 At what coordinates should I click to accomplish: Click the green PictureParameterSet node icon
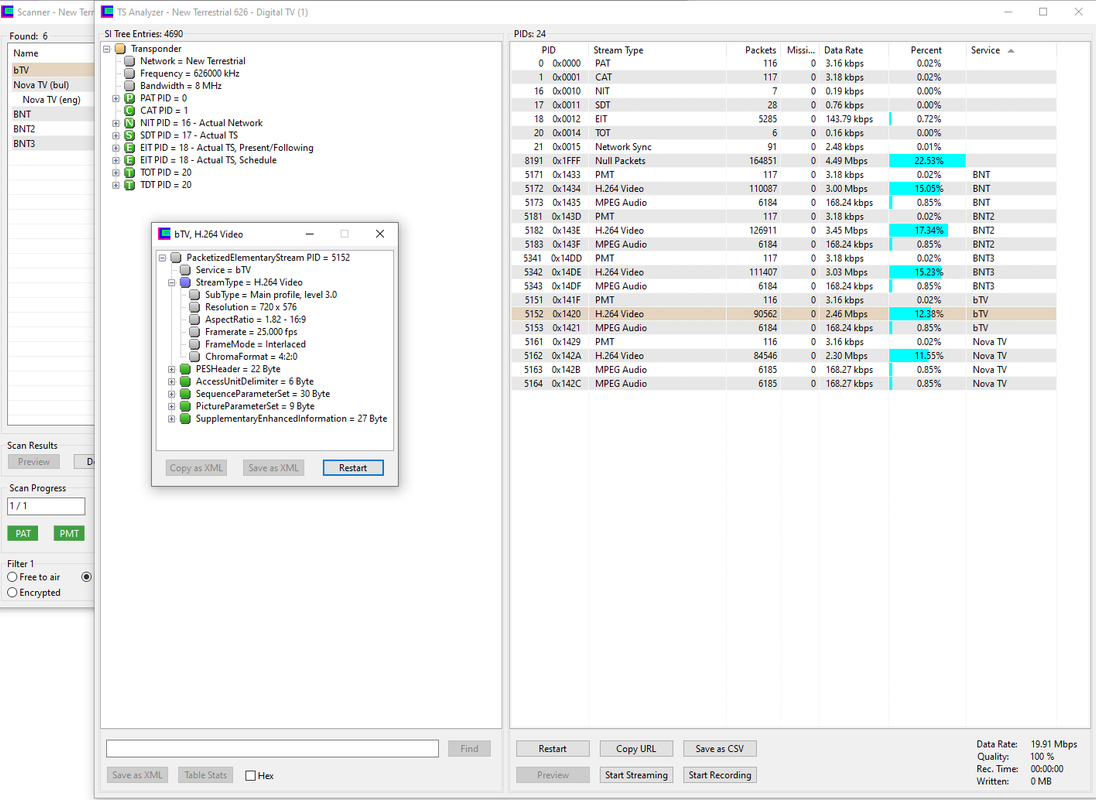point(185,406)
